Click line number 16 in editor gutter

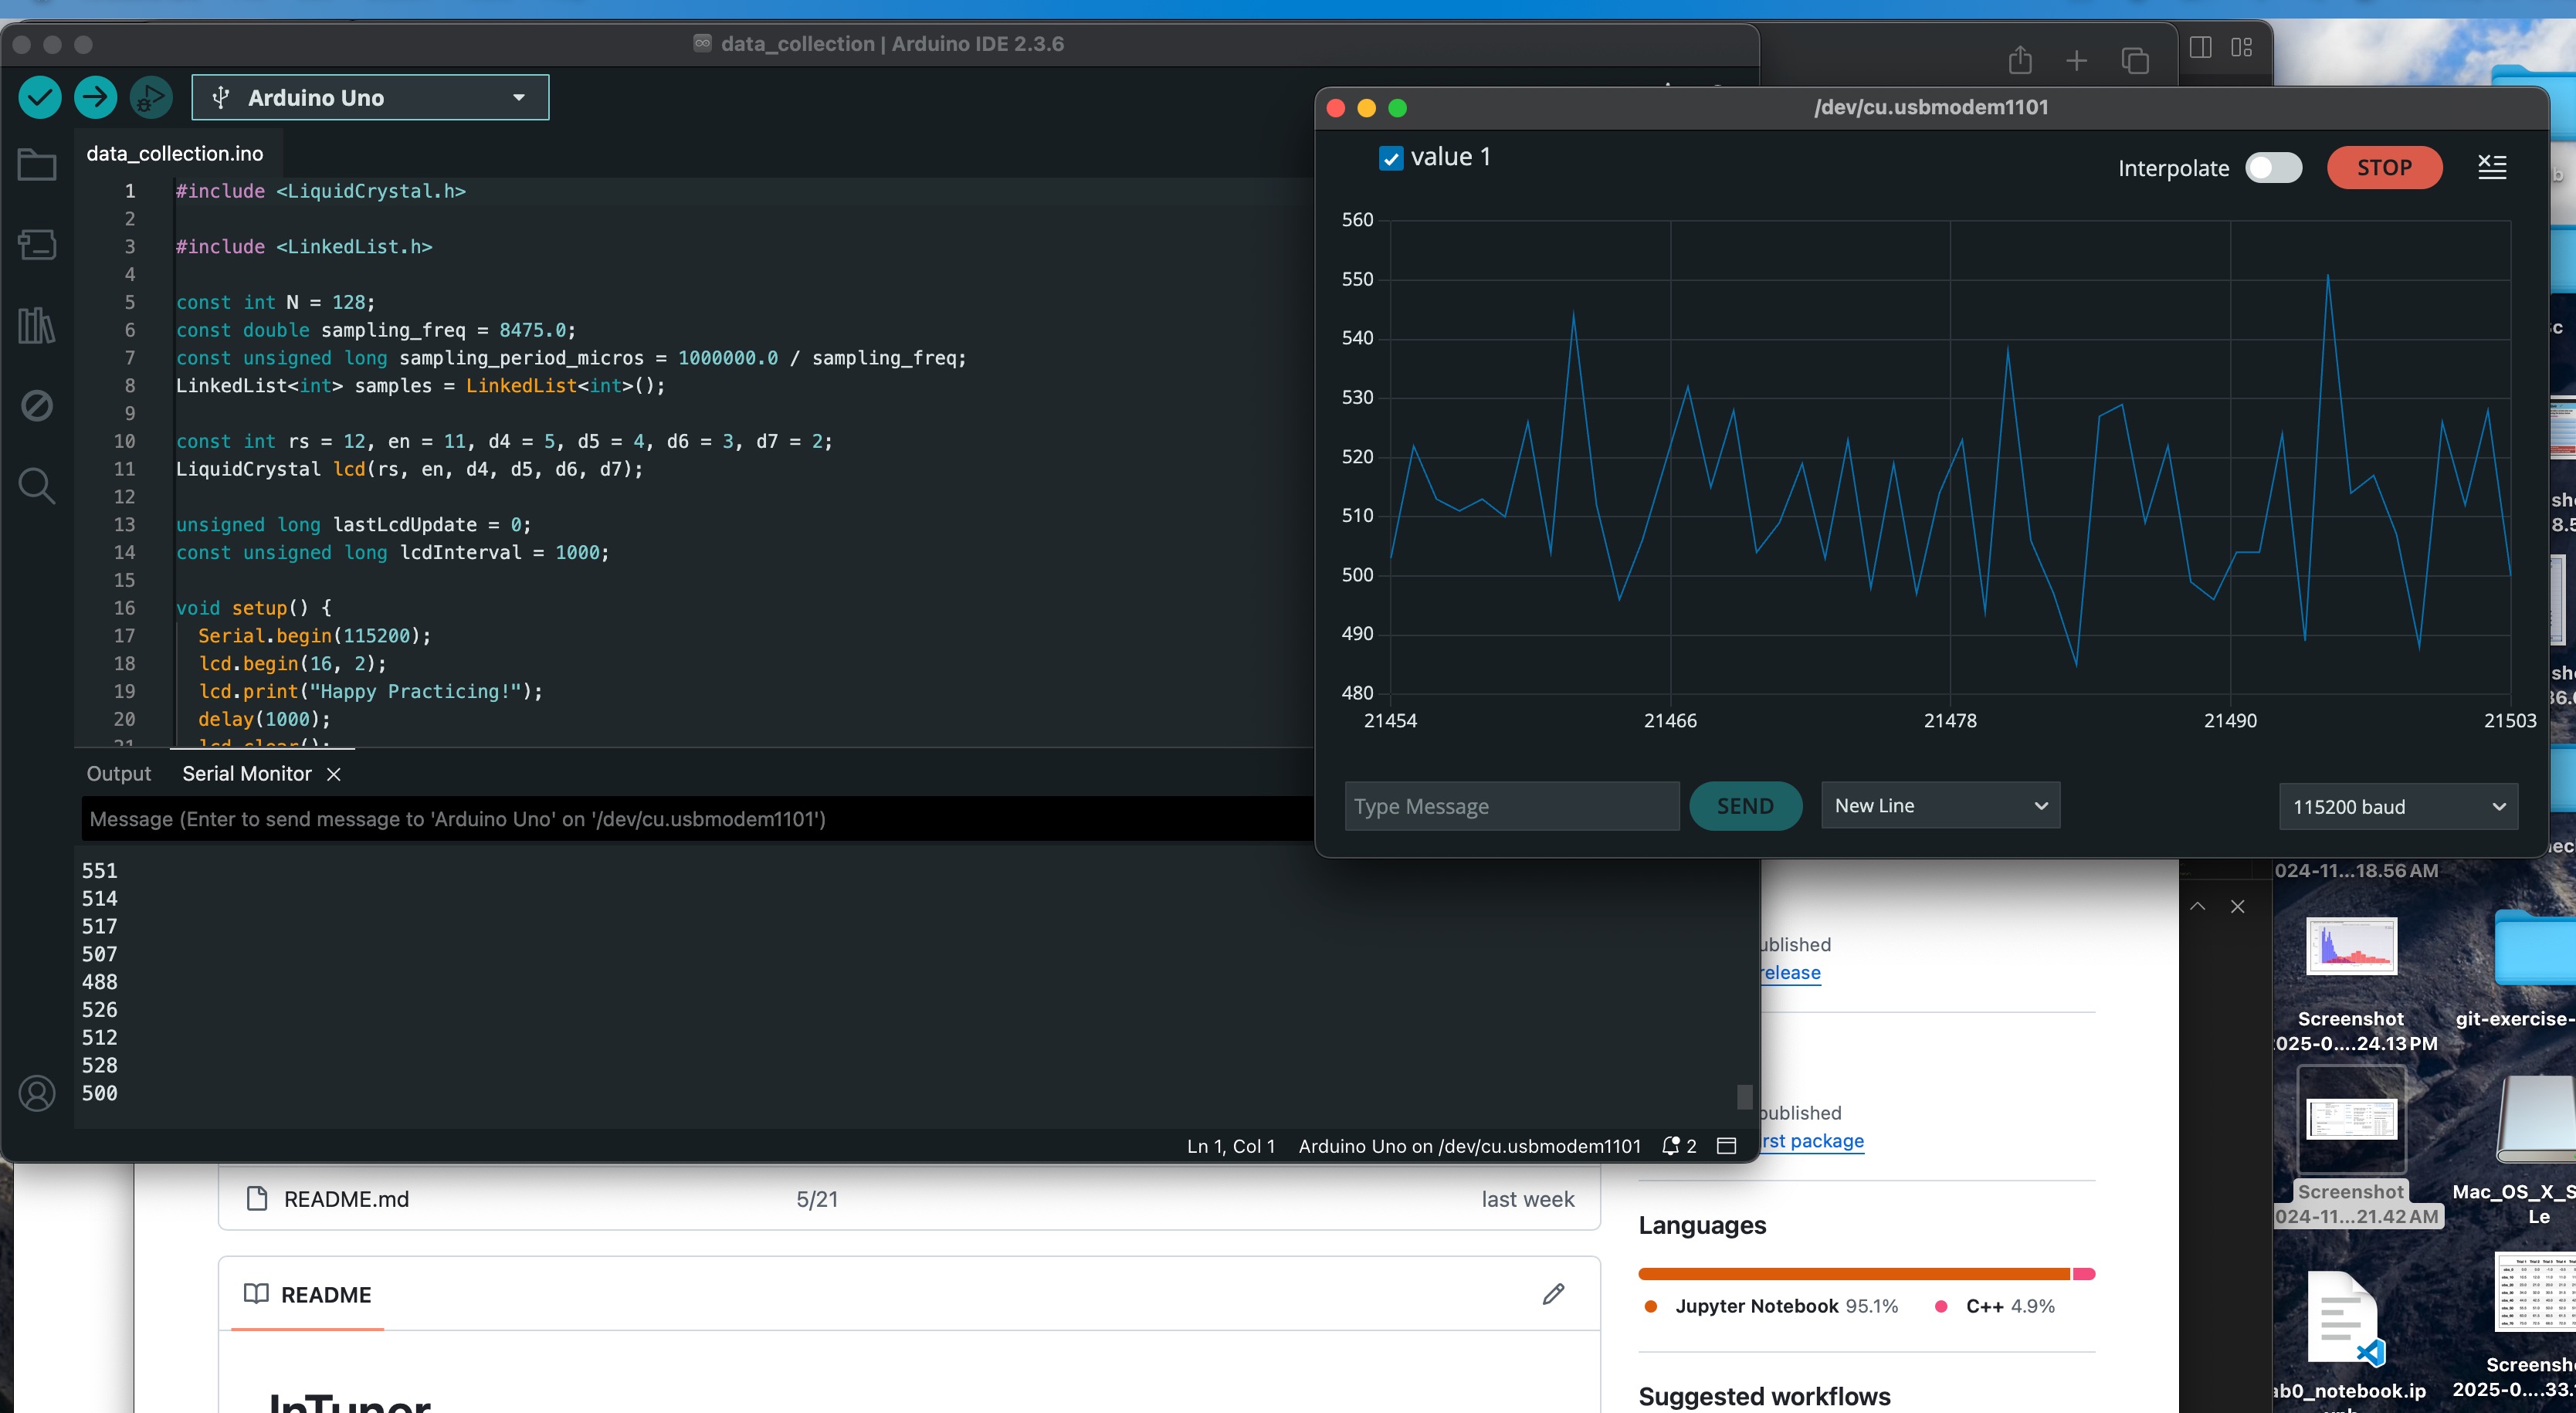click(x=124, y=607)
